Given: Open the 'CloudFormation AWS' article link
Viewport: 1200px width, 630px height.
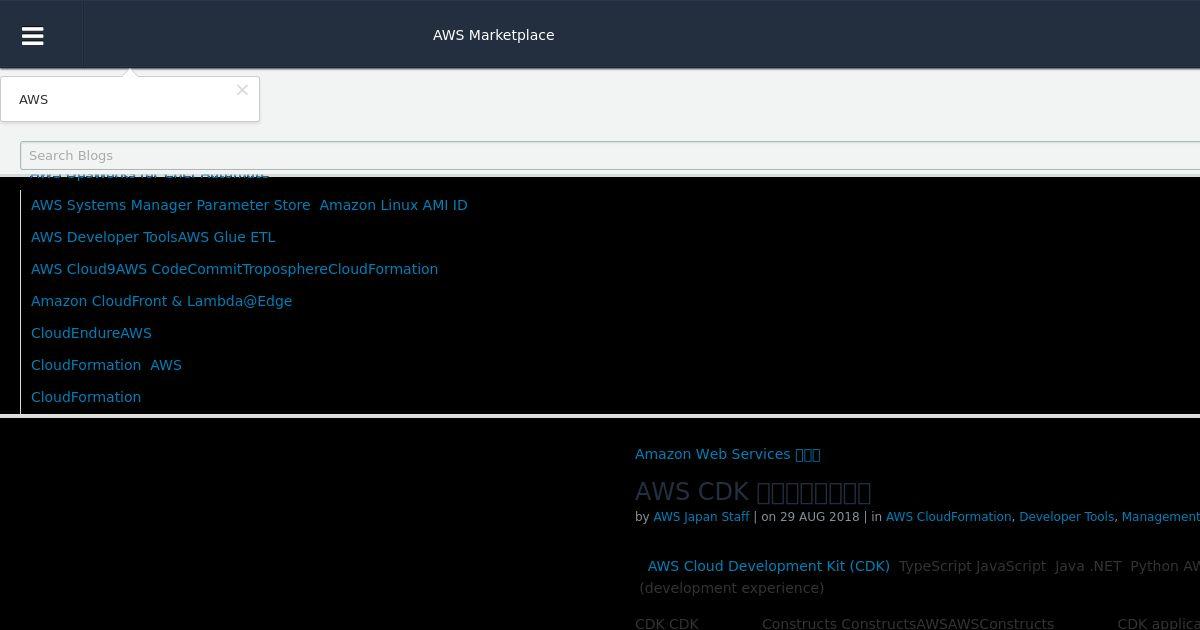Looking at the screenshot, I should click(106, 365).
